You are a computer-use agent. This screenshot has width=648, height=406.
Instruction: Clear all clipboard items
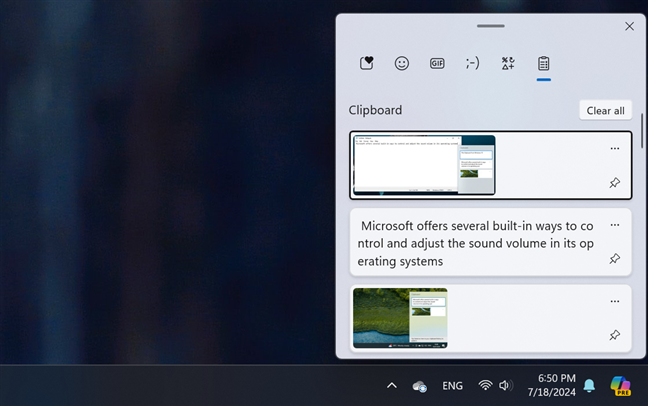pyautogui.click(x=605, y=110)
